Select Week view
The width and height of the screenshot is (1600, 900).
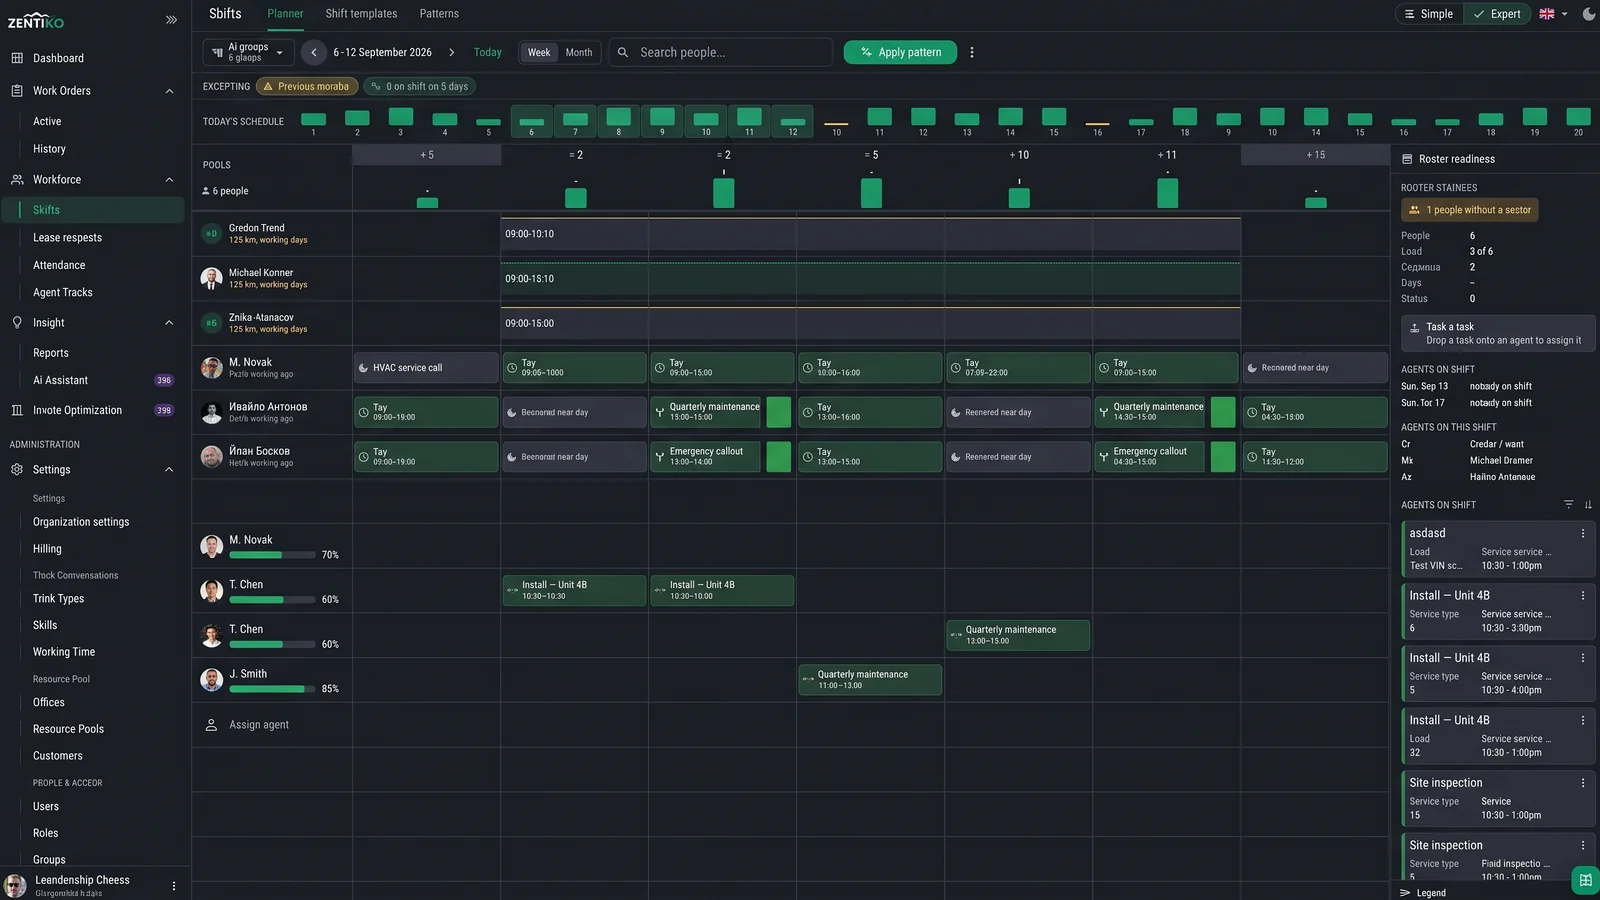(539, 52)
